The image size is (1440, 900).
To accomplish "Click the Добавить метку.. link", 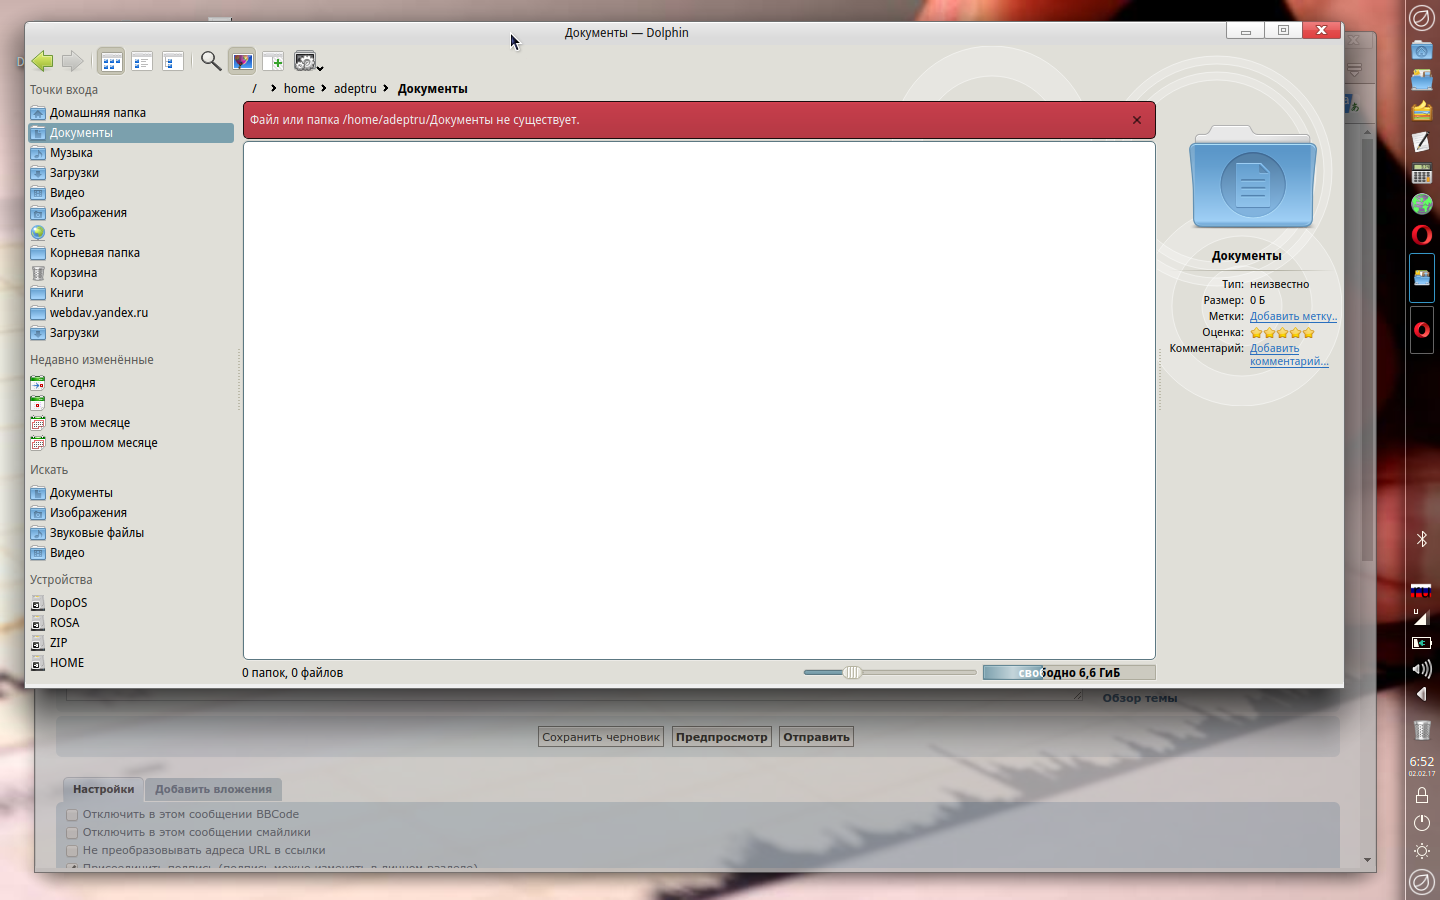I will (x=1293, y=316).
